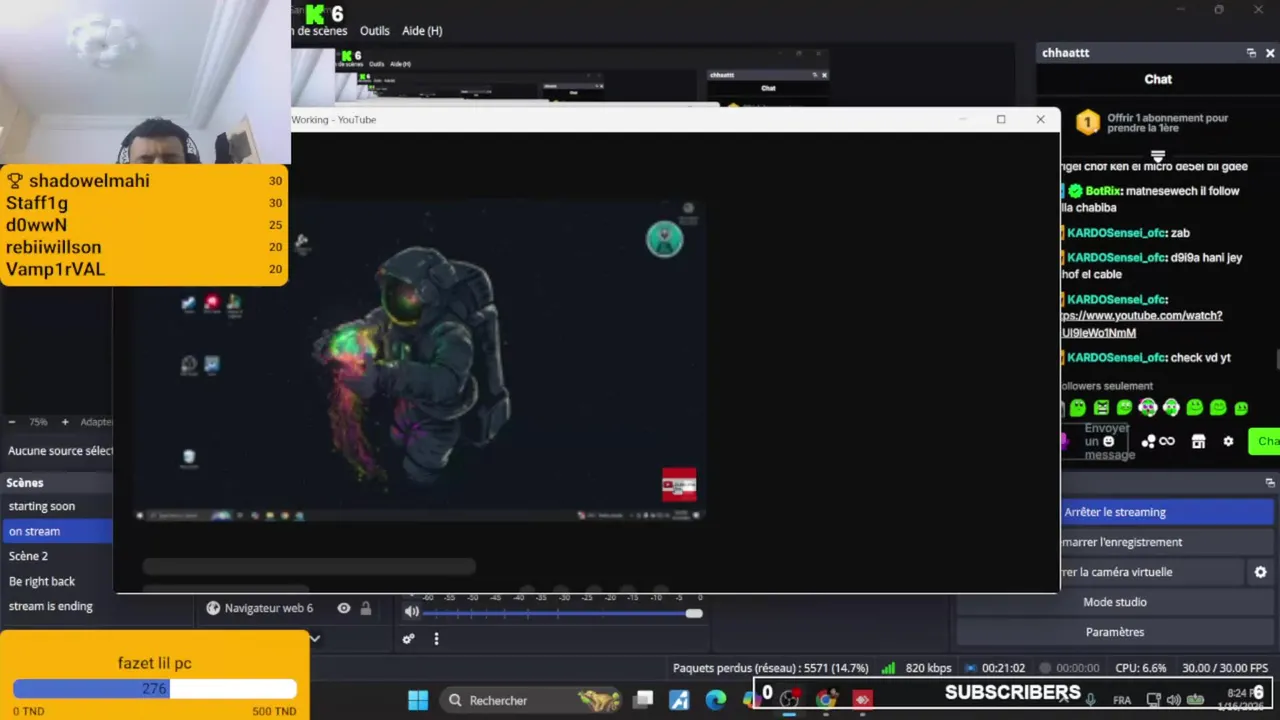Pop out the chhaattt chat dock
Viewport: 1280px width, 720px height.
[1251, 53]
